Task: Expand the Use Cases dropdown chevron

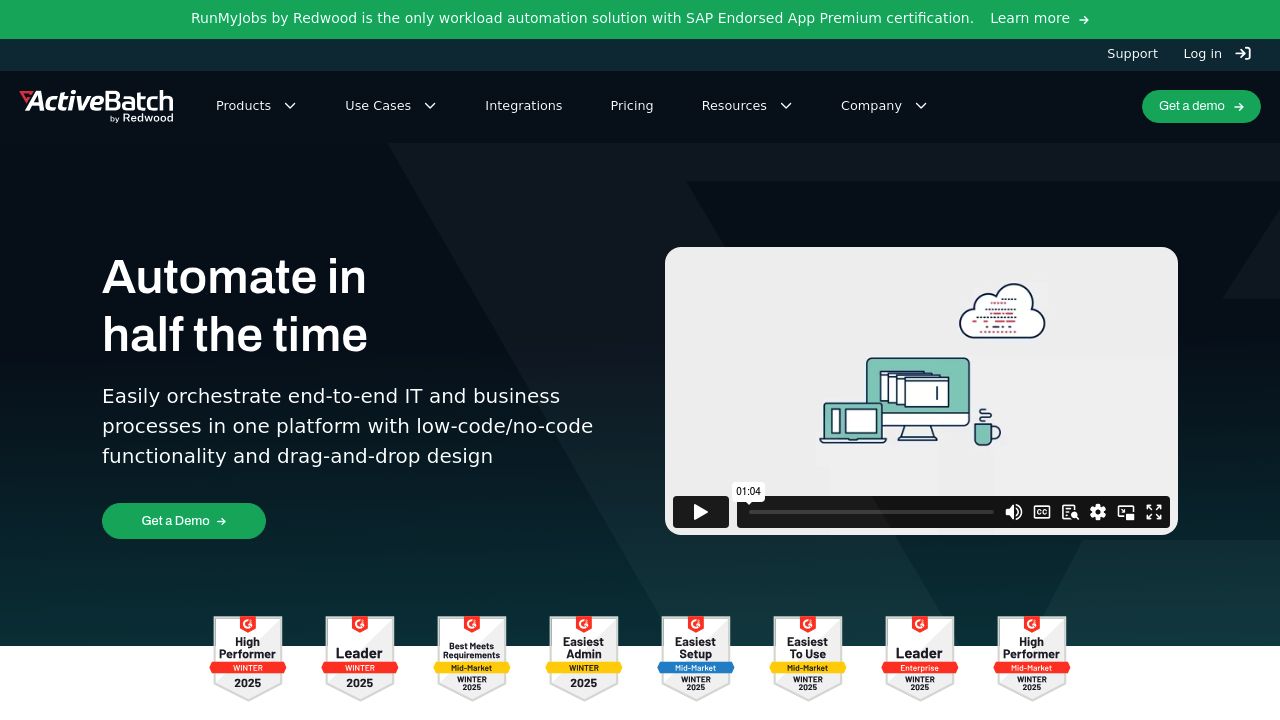Action: click(x=430, y=106)
